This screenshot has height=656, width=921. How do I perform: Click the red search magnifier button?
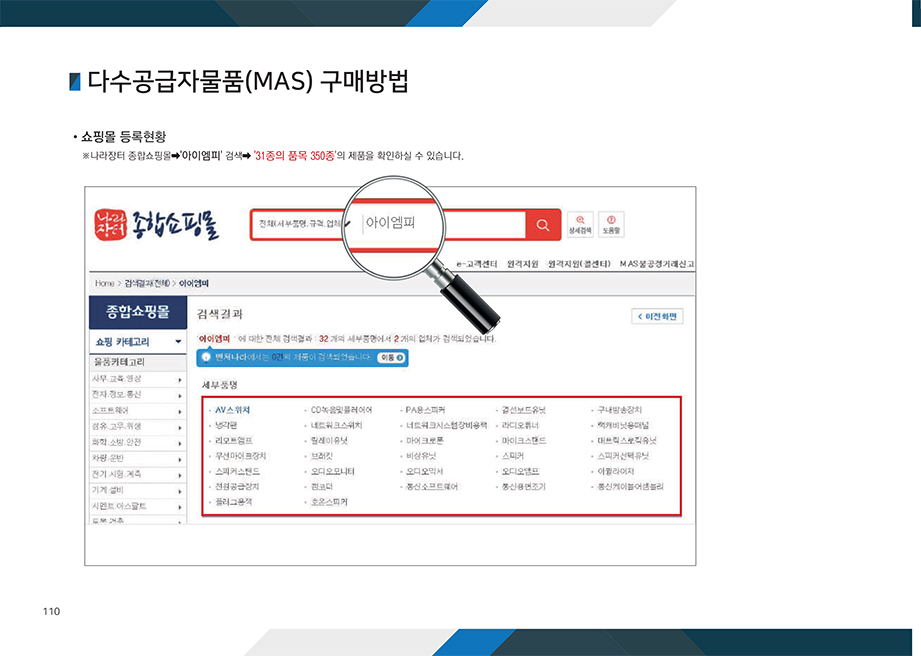pos(542,225)
